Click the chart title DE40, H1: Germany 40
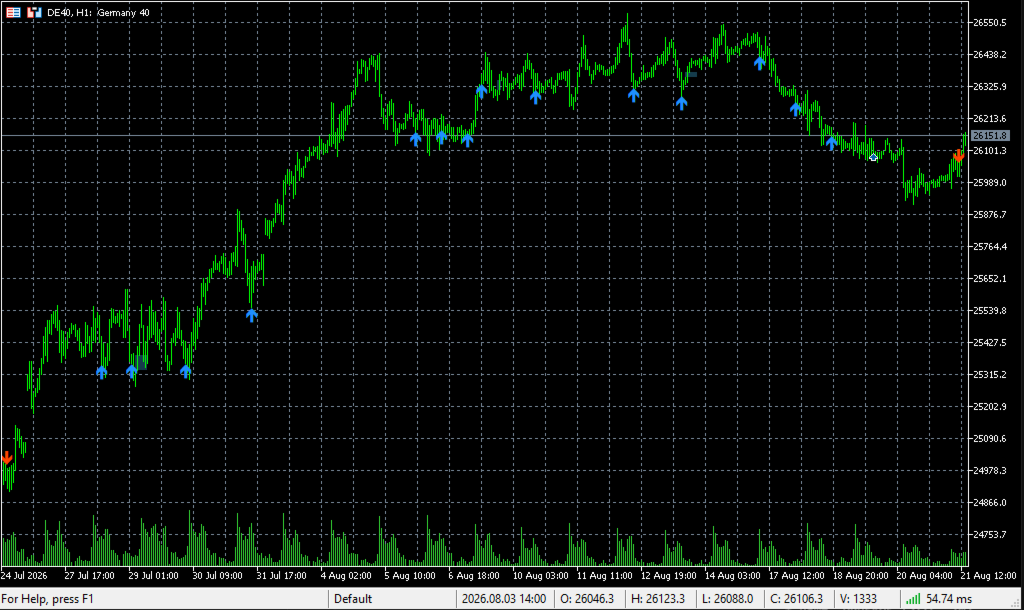This screenshot has width=1024, height=610. point(98,12)
